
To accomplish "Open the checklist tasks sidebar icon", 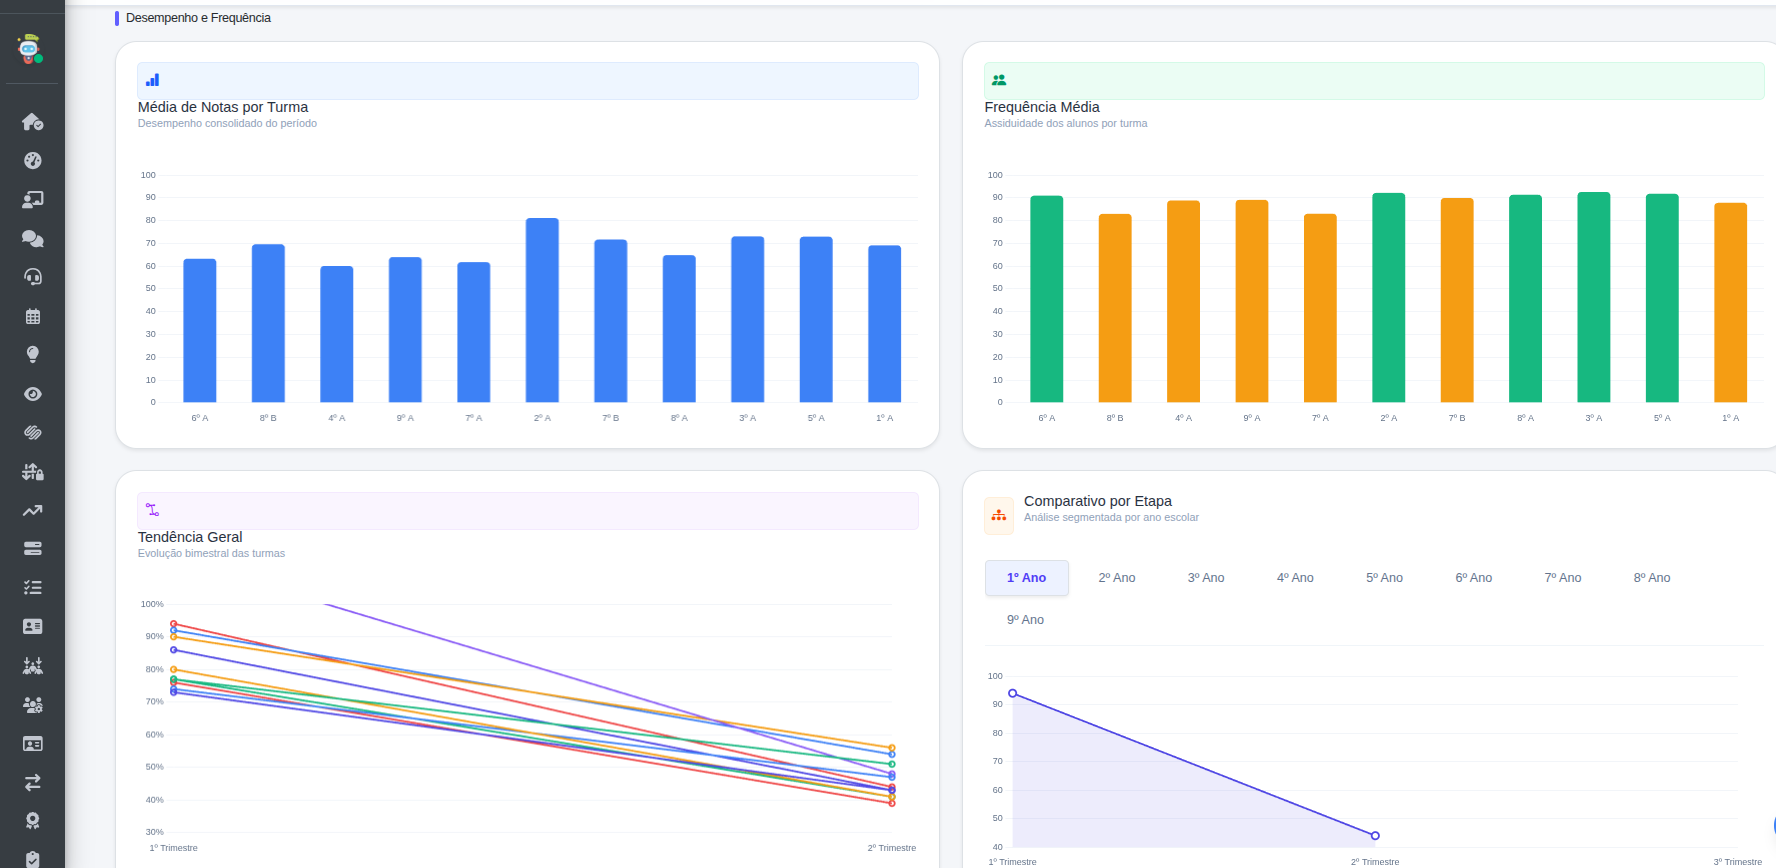I will (x=32, y=588).
